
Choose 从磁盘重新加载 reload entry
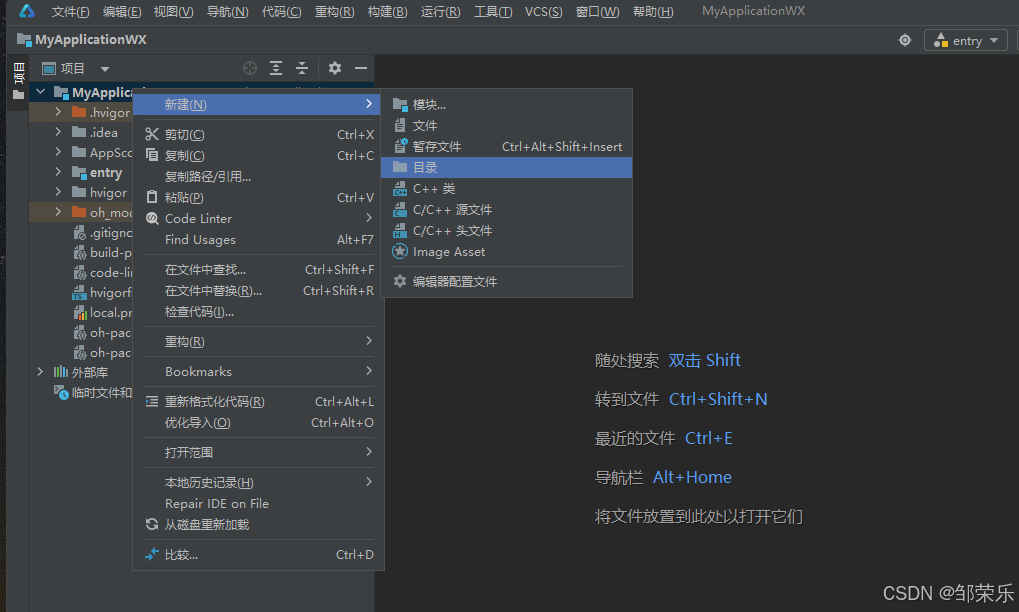(x=259, y=524)
